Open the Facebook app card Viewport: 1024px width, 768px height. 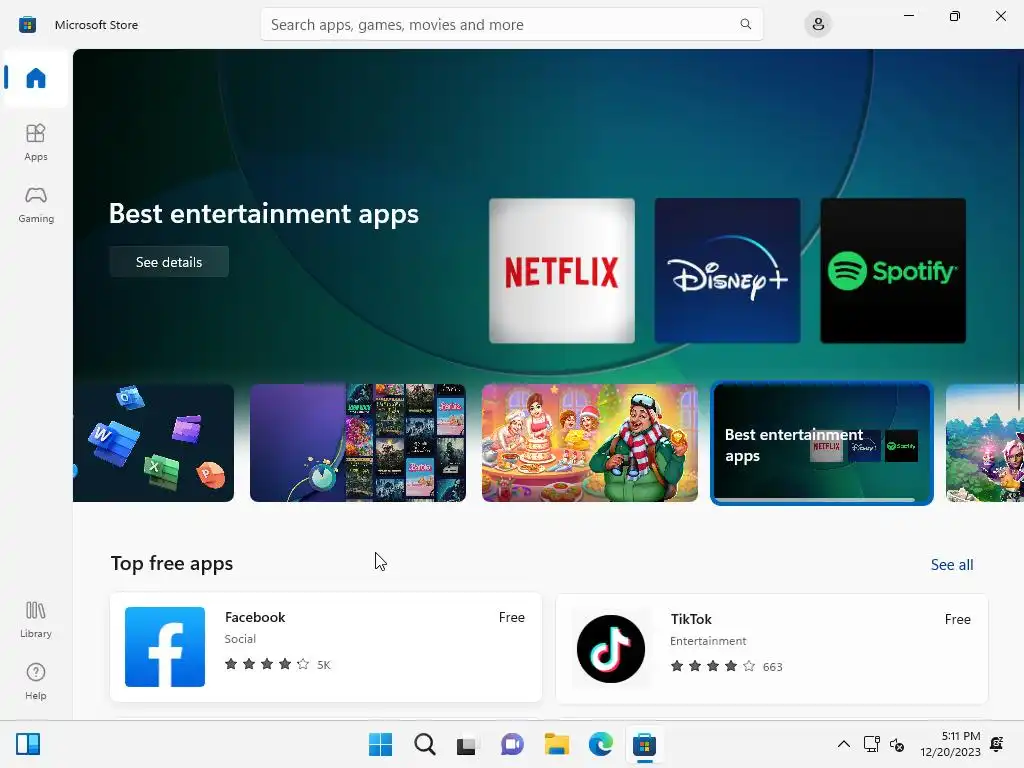click(326, 647)
